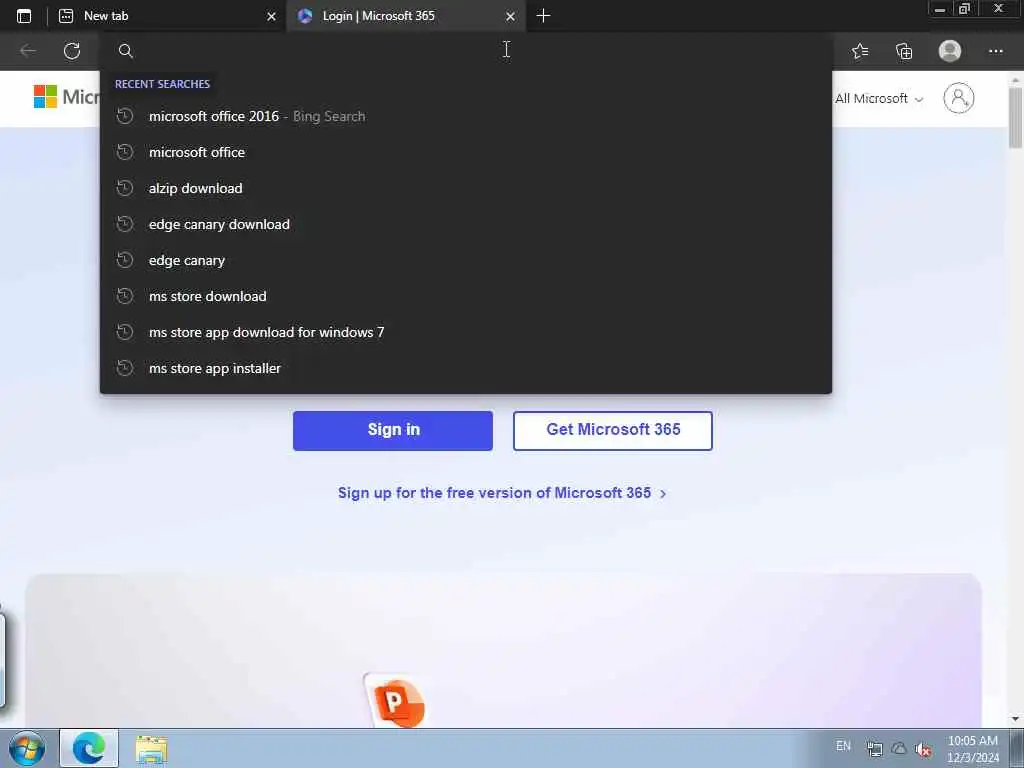Open a new browser tab with plus
Image resolution: width=1024 pixels, height=768 pixels.
point(543,16)
